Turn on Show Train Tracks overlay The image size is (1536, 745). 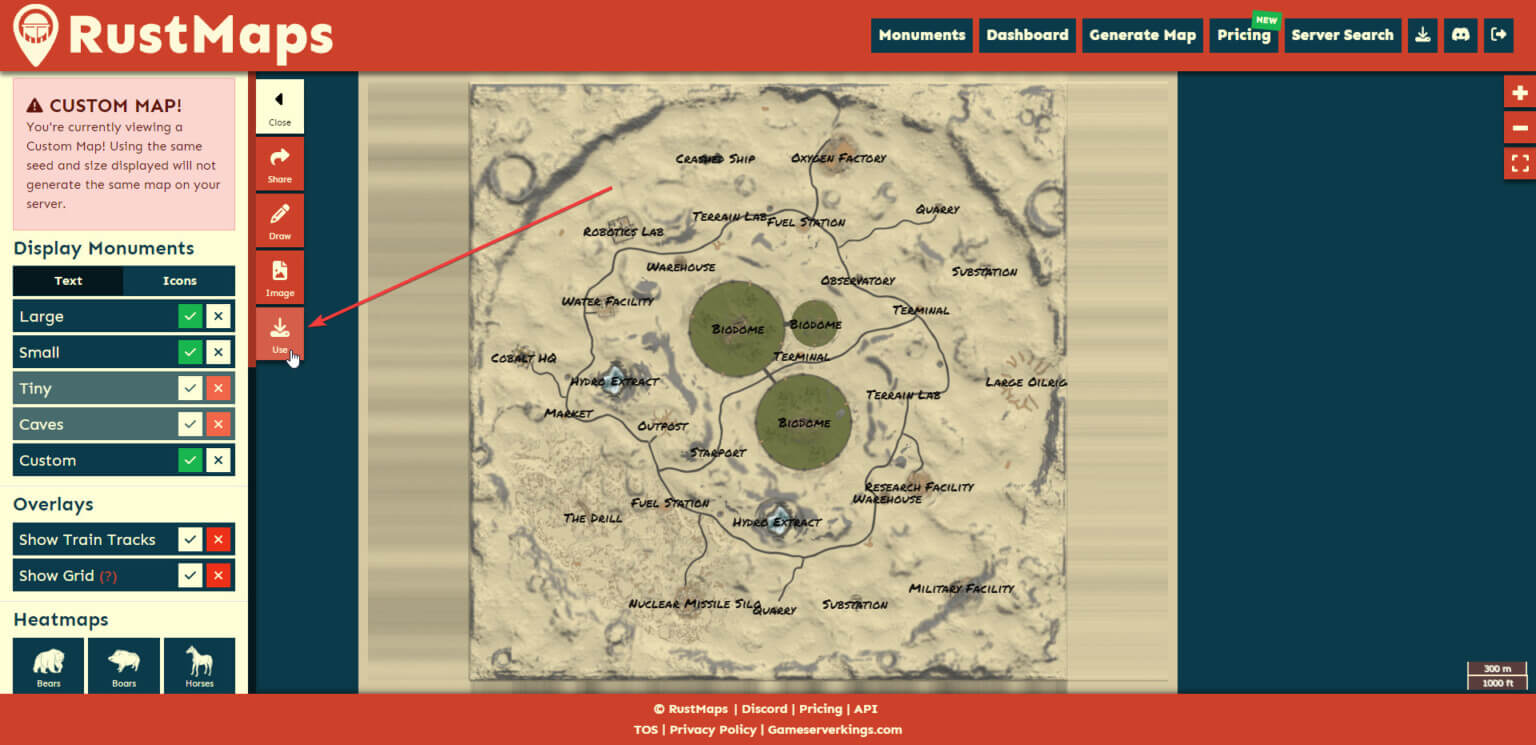[190, 540]
